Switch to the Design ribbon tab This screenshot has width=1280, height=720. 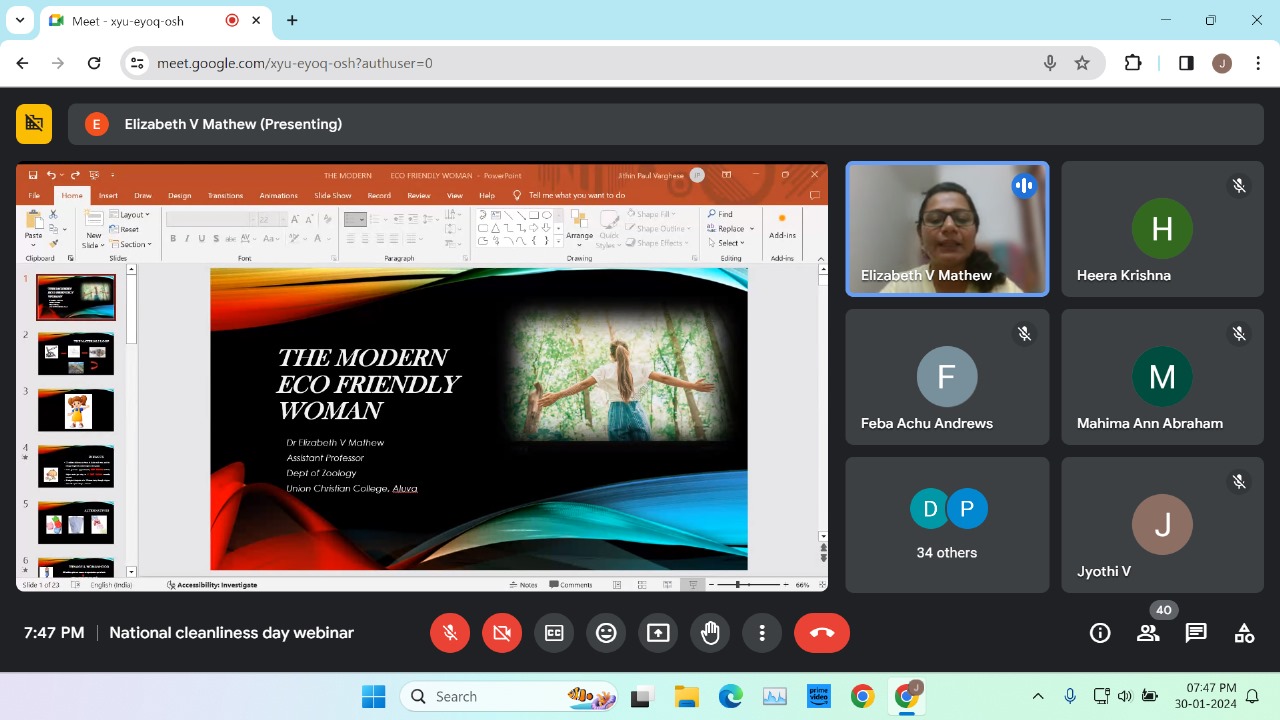point(179,196)
